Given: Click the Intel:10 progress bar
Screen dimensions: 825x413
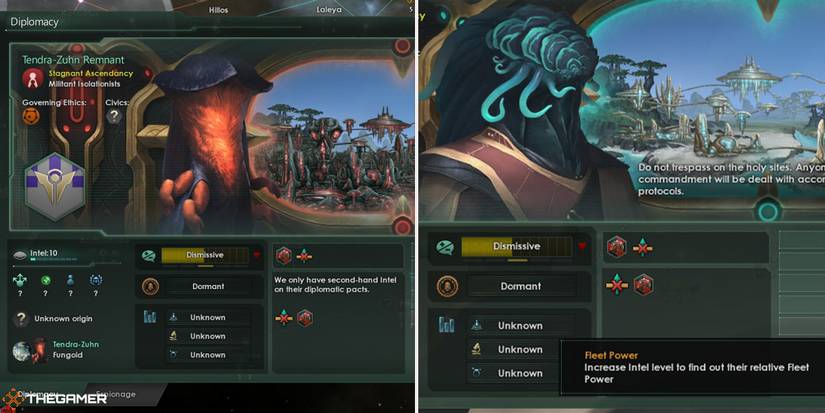Looking at the screenshot, I should tap(54, 260).
